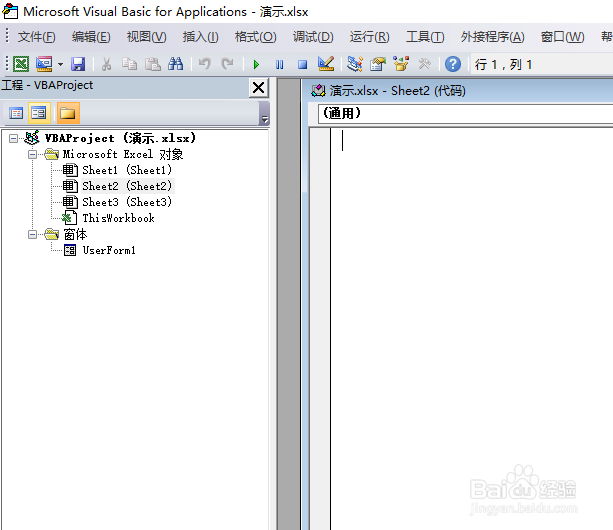Collapse the 窗体 folder node
The height and width of the screenshot is (530, 613).
click(33, 235)
